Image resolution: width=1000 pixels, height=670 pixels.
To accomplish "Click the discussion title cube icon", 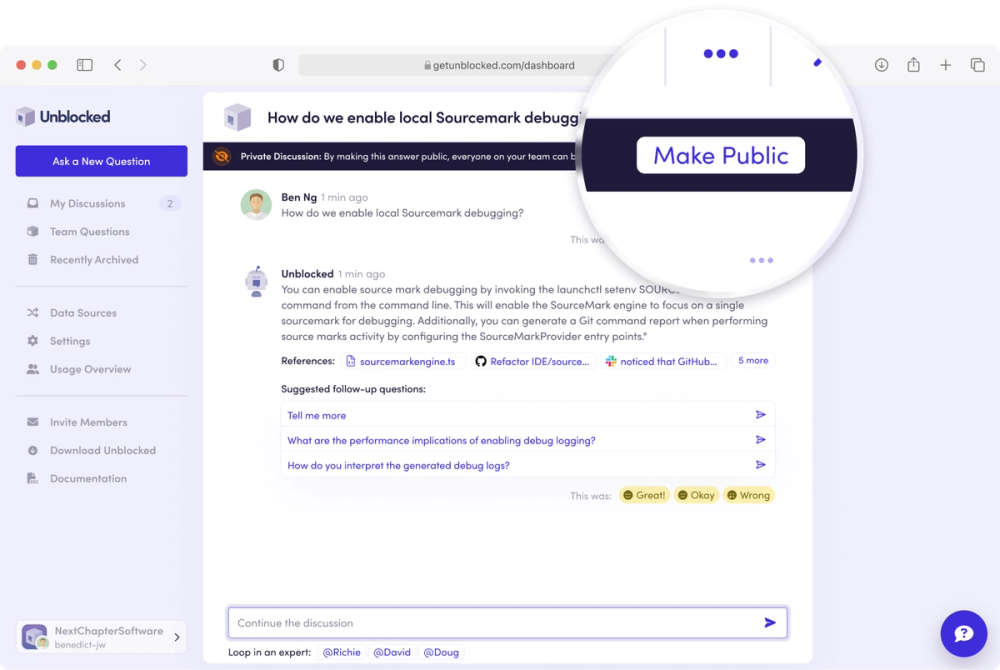I will (x=237, y=117).
